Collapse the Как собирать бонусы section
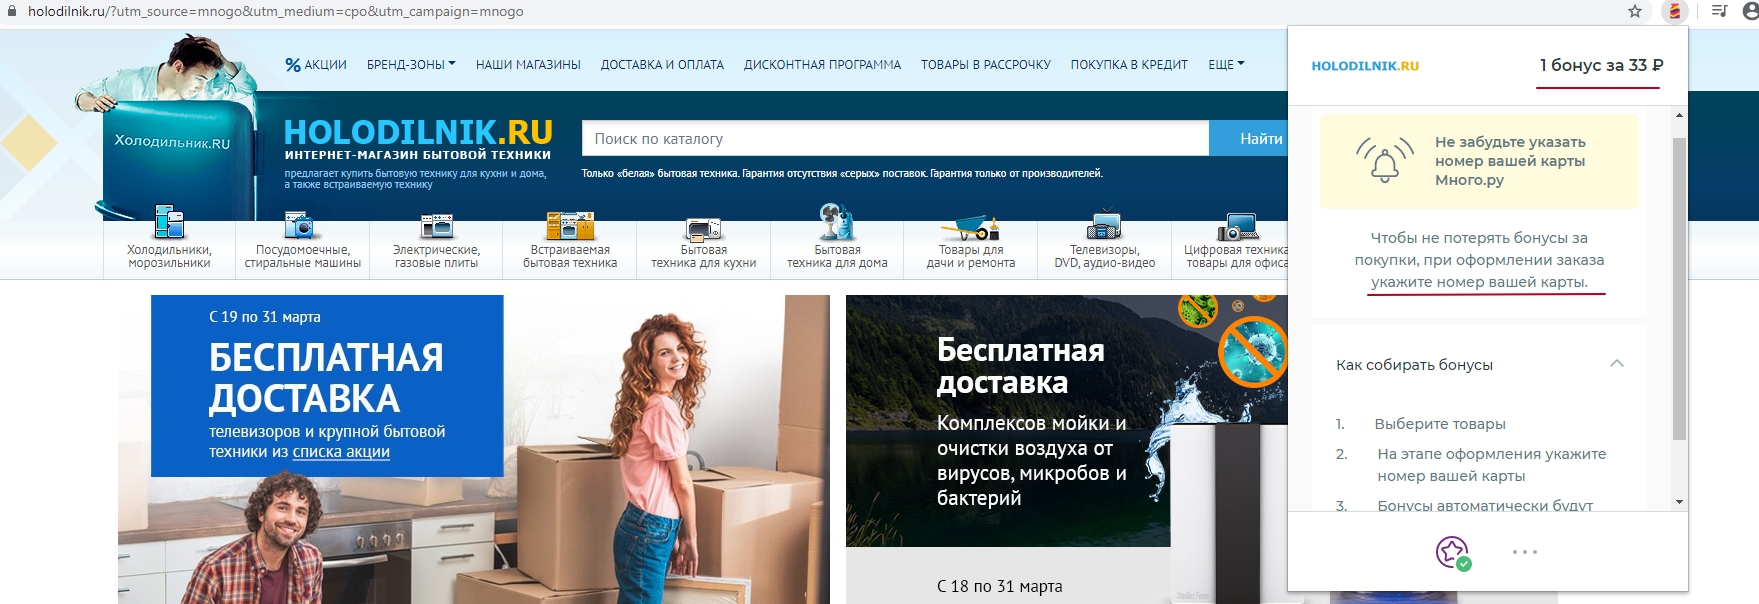The height and width of the screenshot is (604, 1759). pos(1617,364)
